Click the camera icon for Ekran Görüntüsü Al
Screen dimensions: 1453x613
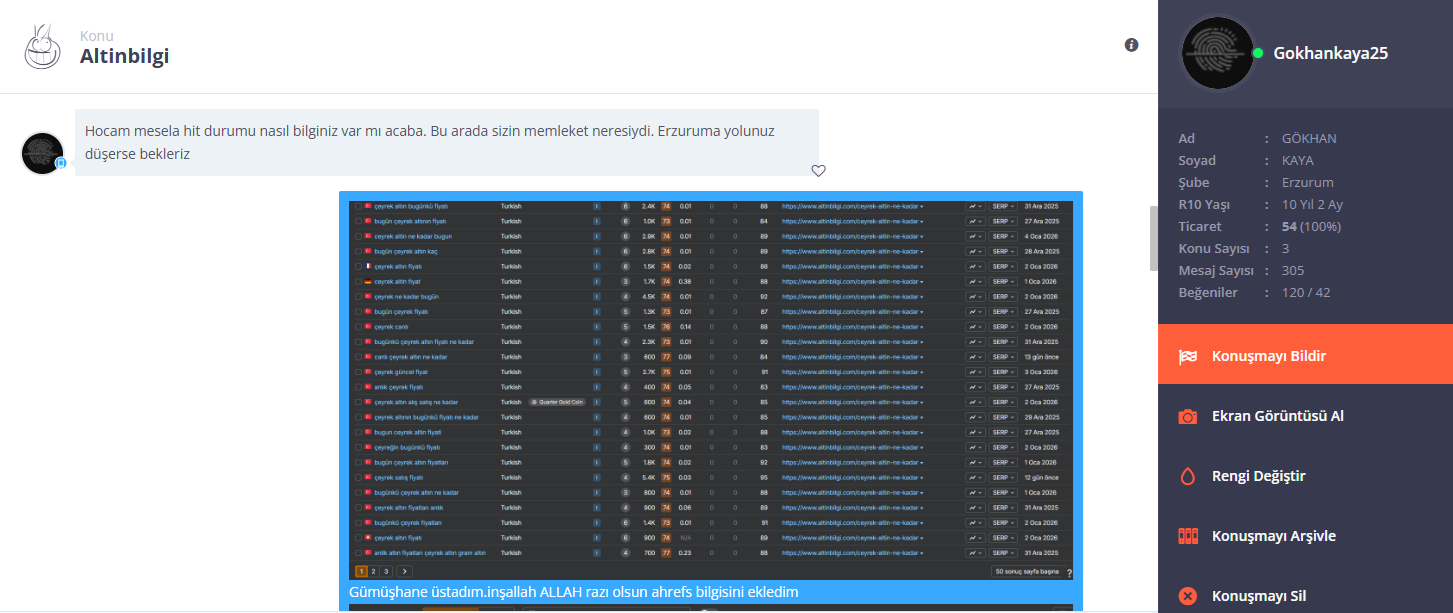pos(1187,416)
